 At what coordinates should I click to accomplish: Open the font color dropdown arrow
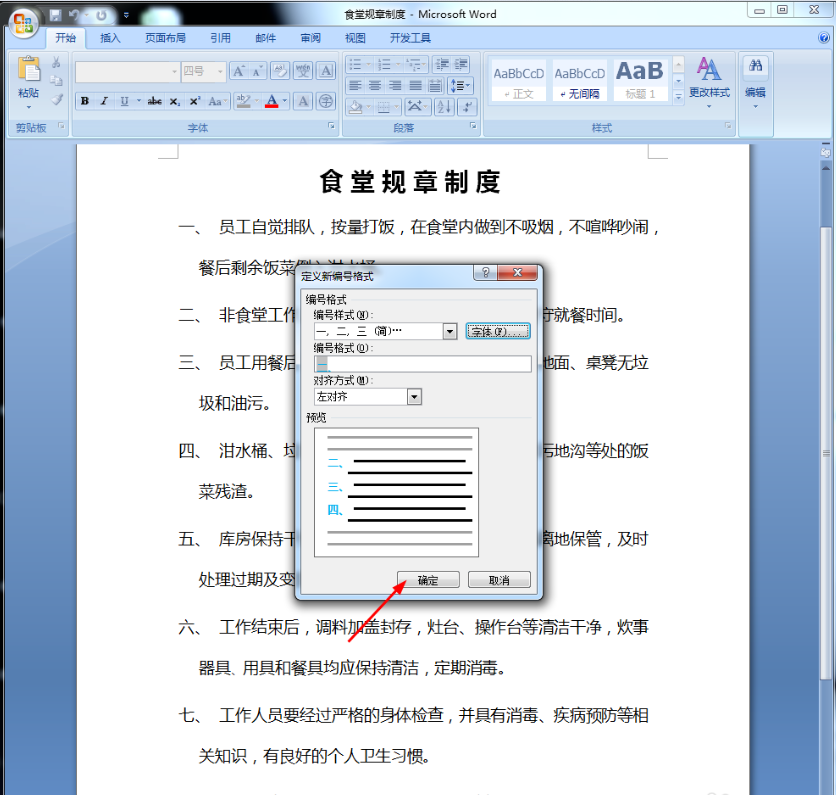[x=285, y=101]
